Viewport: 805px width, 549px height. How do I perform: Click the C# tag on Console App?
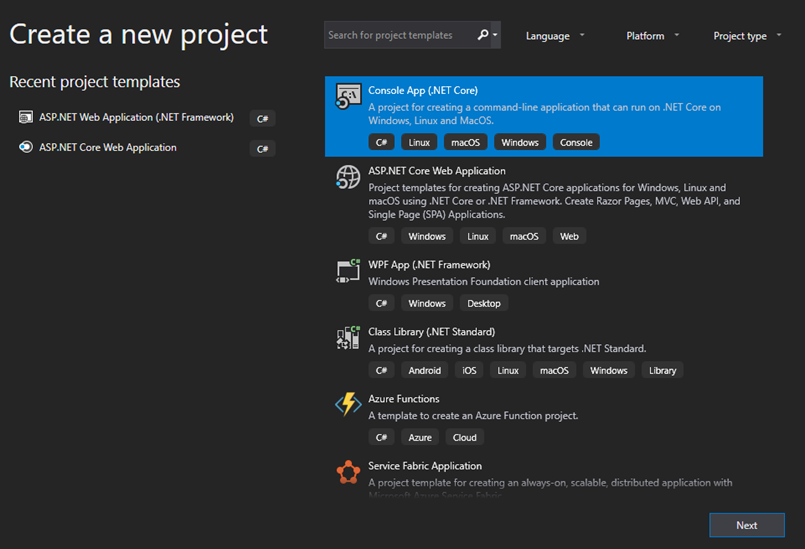(x=381, y=142)
